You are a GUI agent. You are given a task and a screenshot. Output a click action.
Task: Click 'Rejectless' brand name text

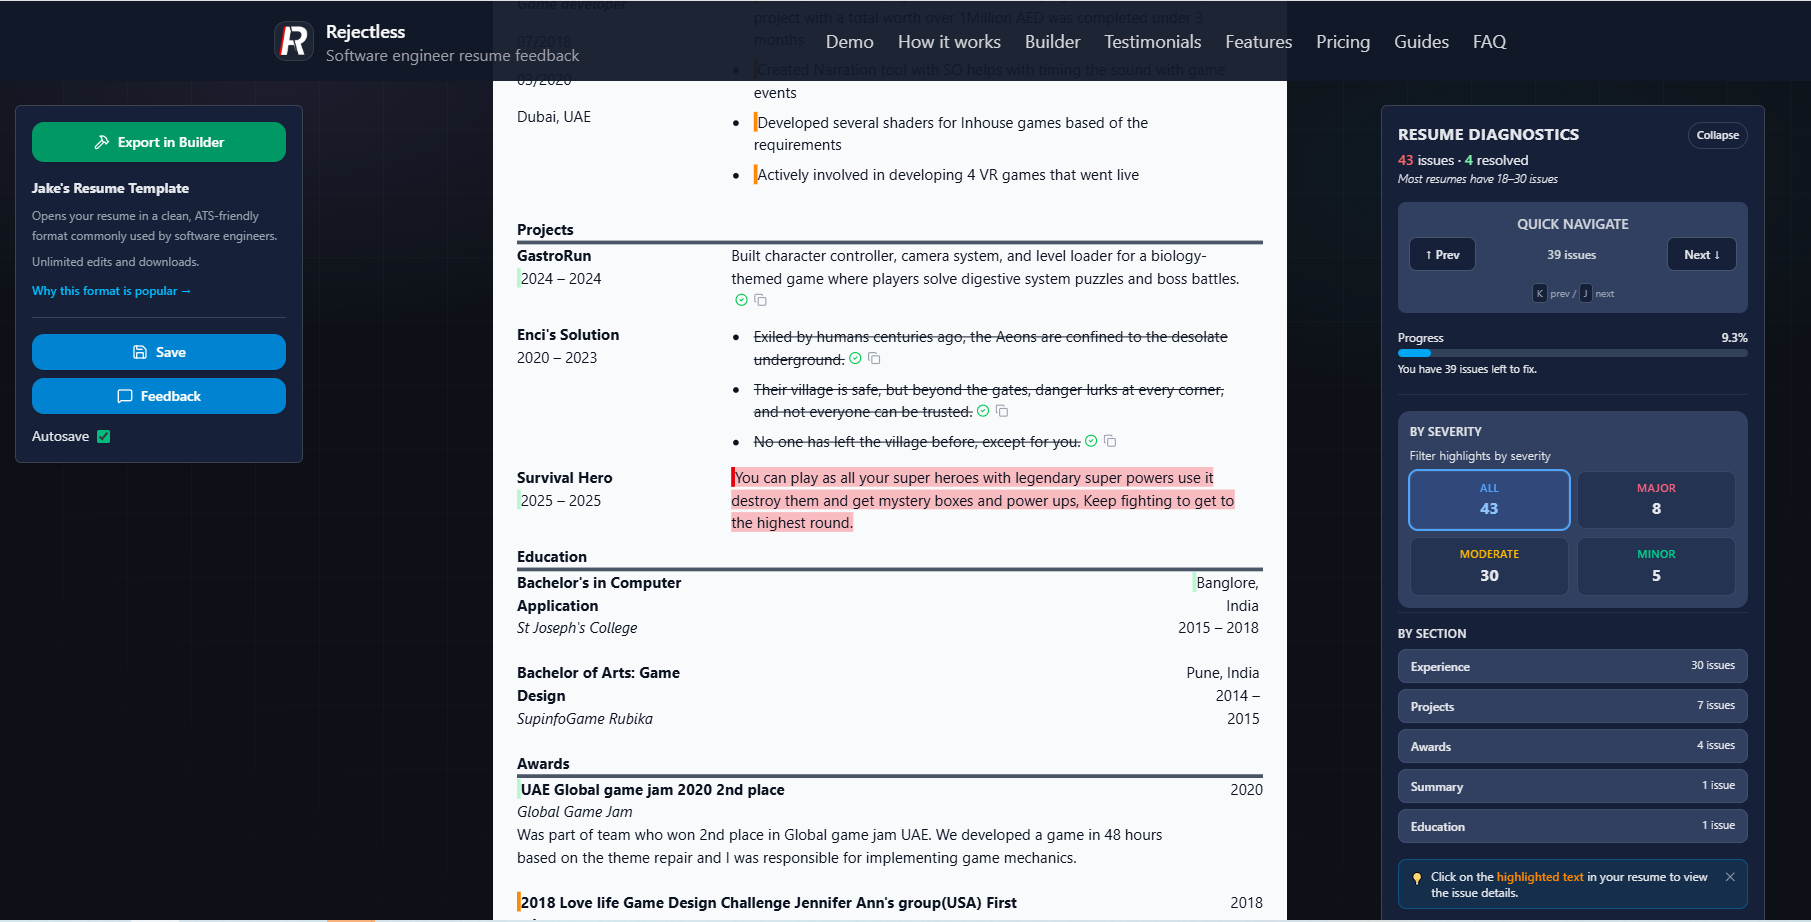click(x=365, y=32)
